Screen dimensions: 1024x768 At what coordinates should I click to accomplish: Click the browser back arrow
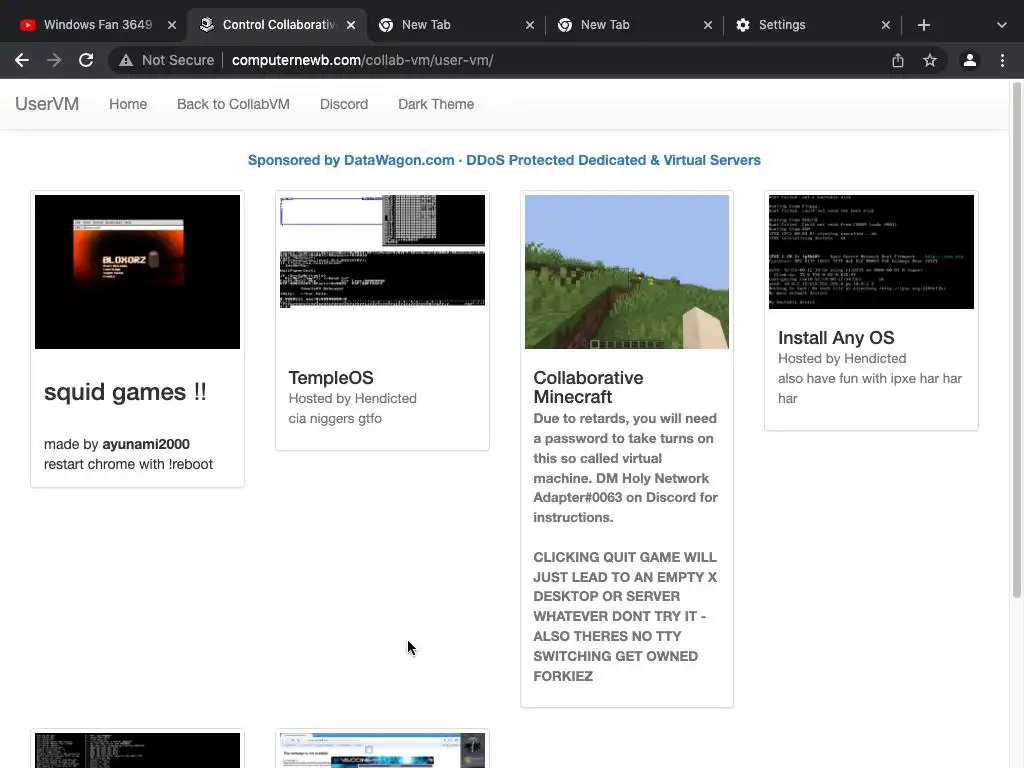tap(22, 60)
